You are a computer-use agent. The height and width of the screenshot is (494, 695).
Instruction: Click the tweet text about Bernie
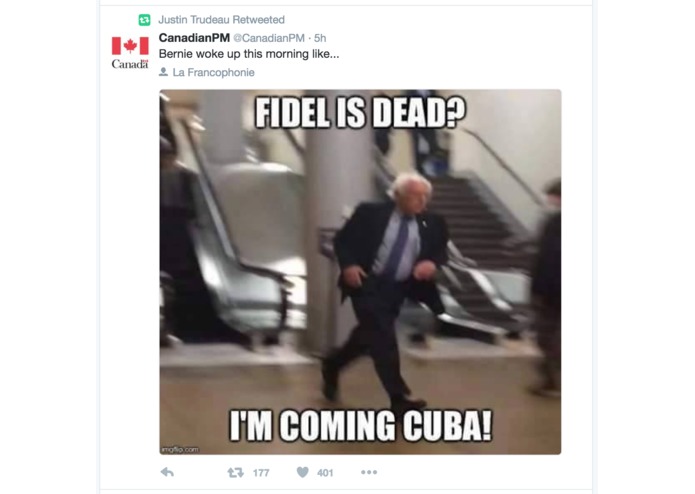pos(249,54)
